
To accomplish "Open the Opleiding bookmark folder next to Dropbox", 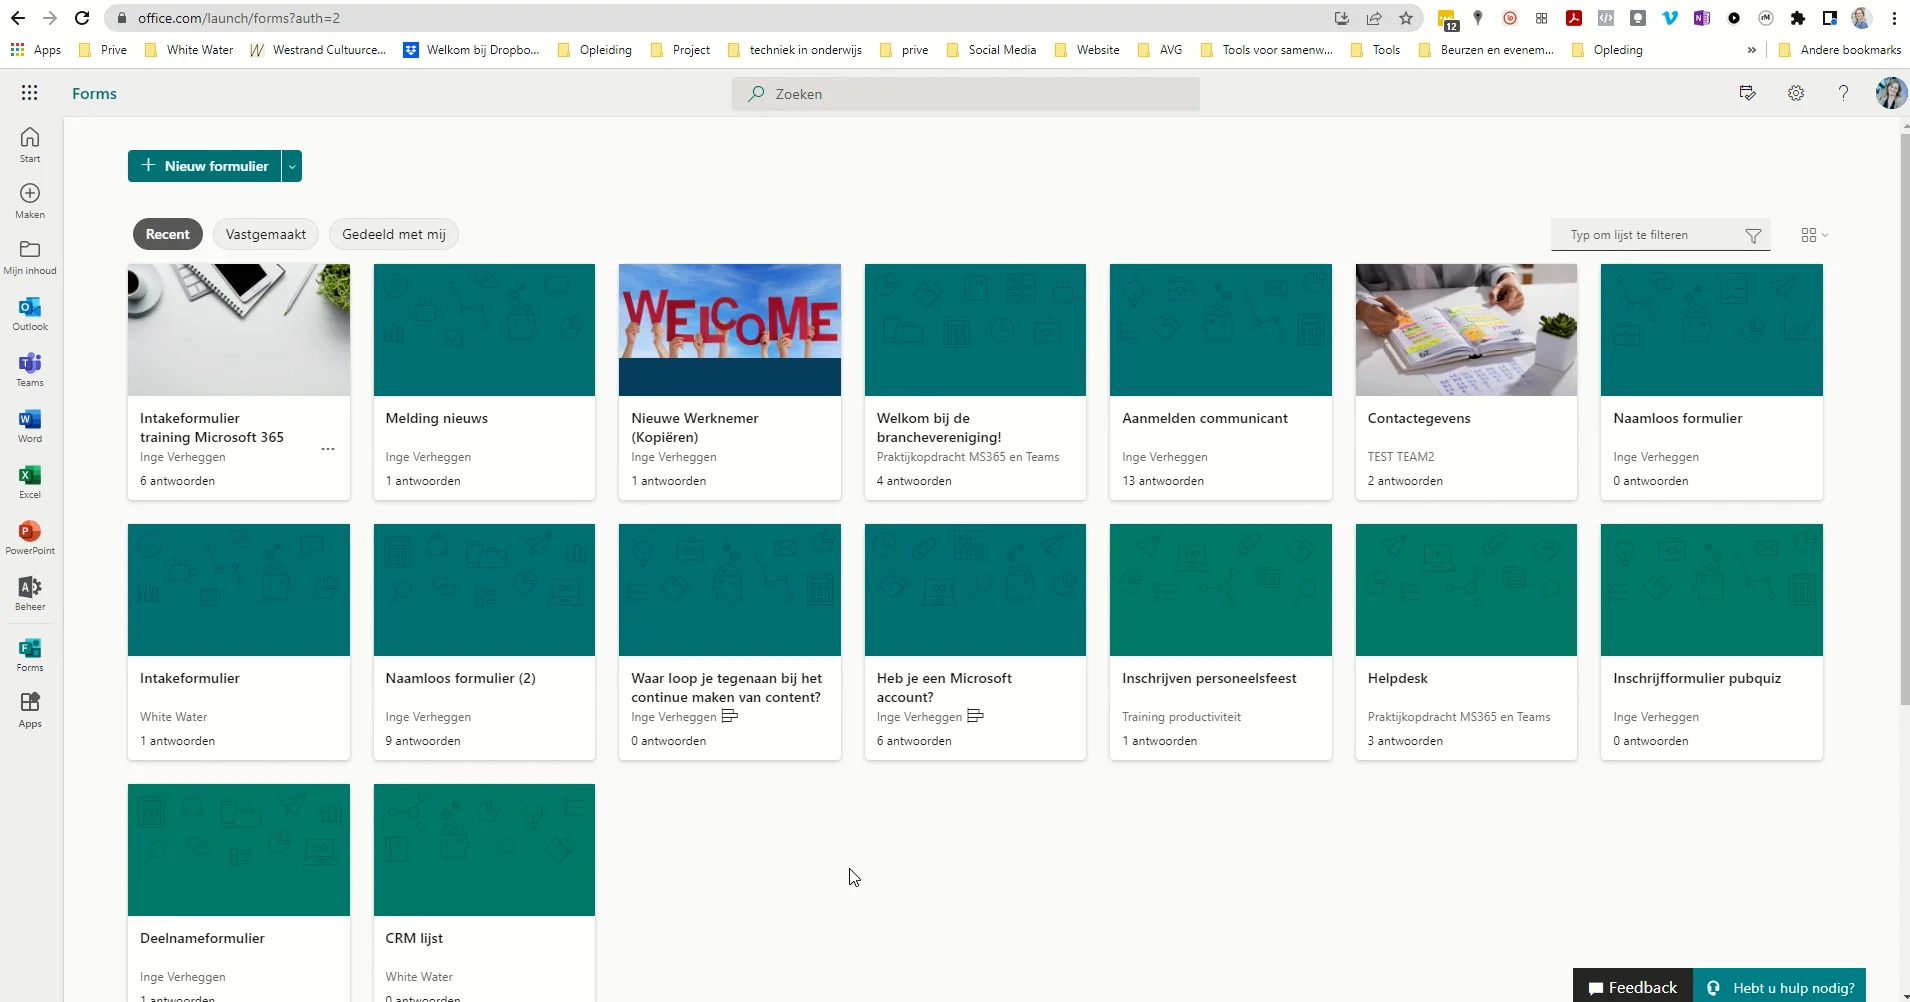I will pos(595,50).
